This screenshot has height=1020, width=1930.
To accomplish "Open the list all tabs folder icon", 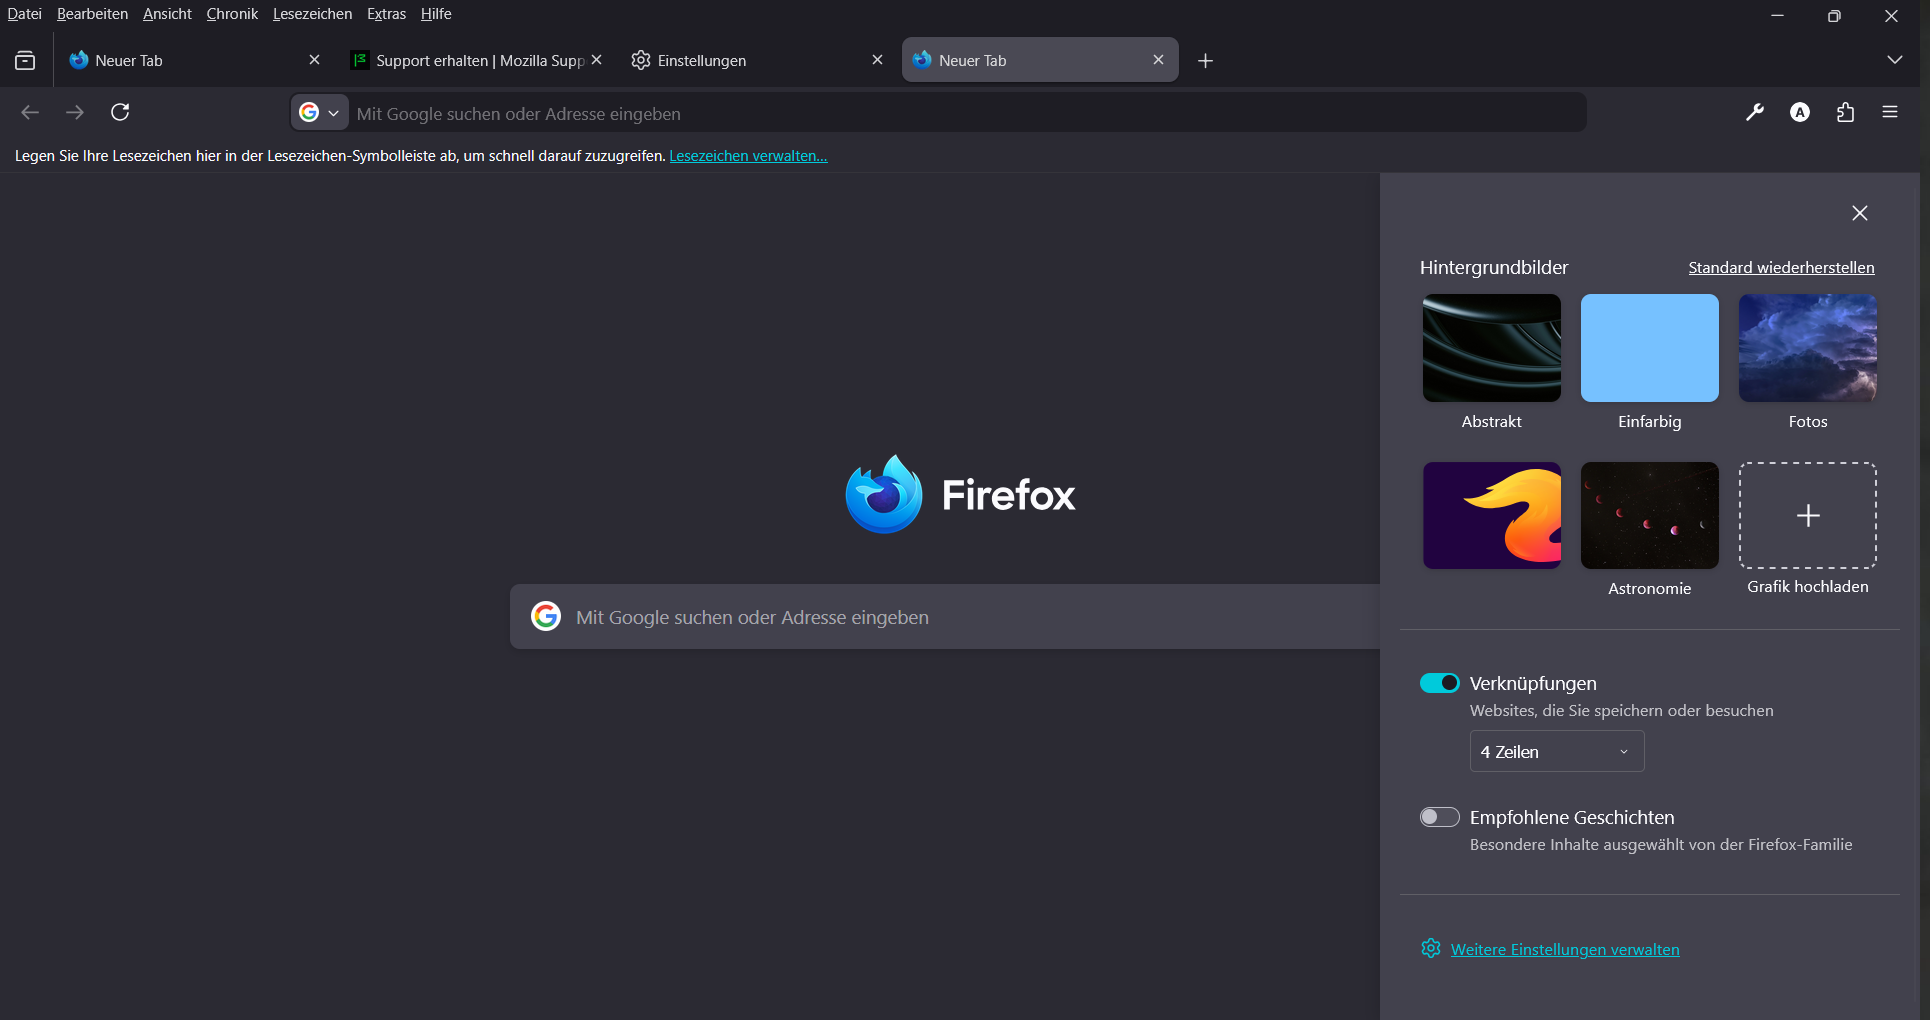I will click(x=25, y=61).
